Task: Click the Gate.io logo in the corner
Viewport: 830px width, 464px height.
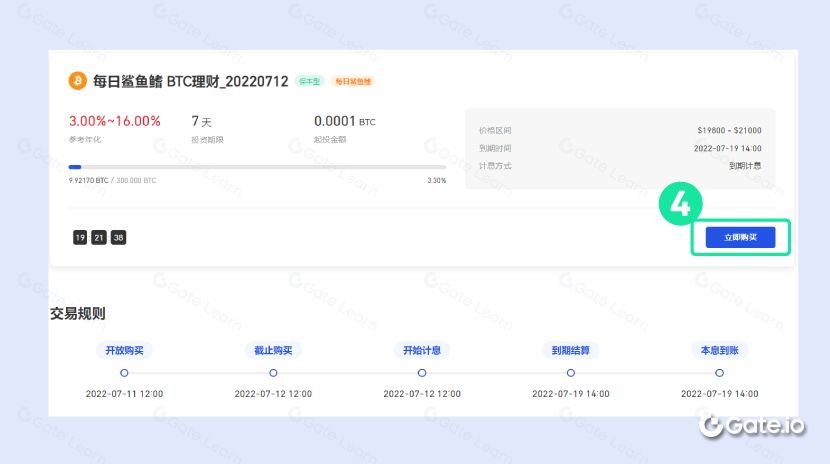Action: click(x=752, y=425)
